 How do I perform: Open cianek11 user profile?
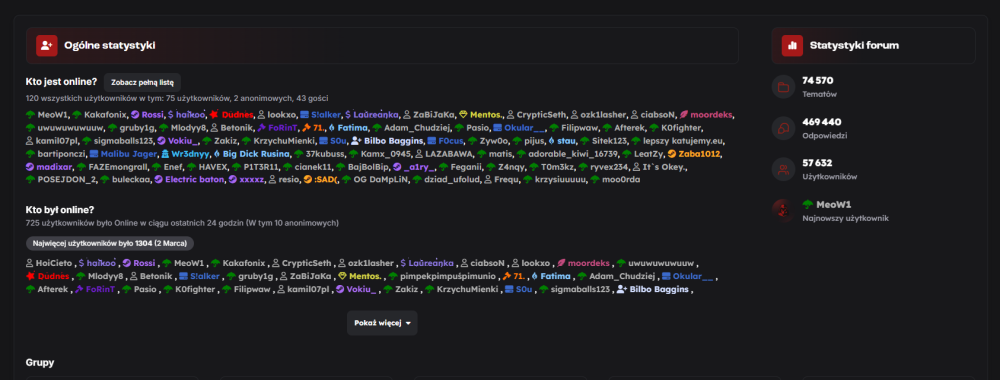[x=313, y=167]
